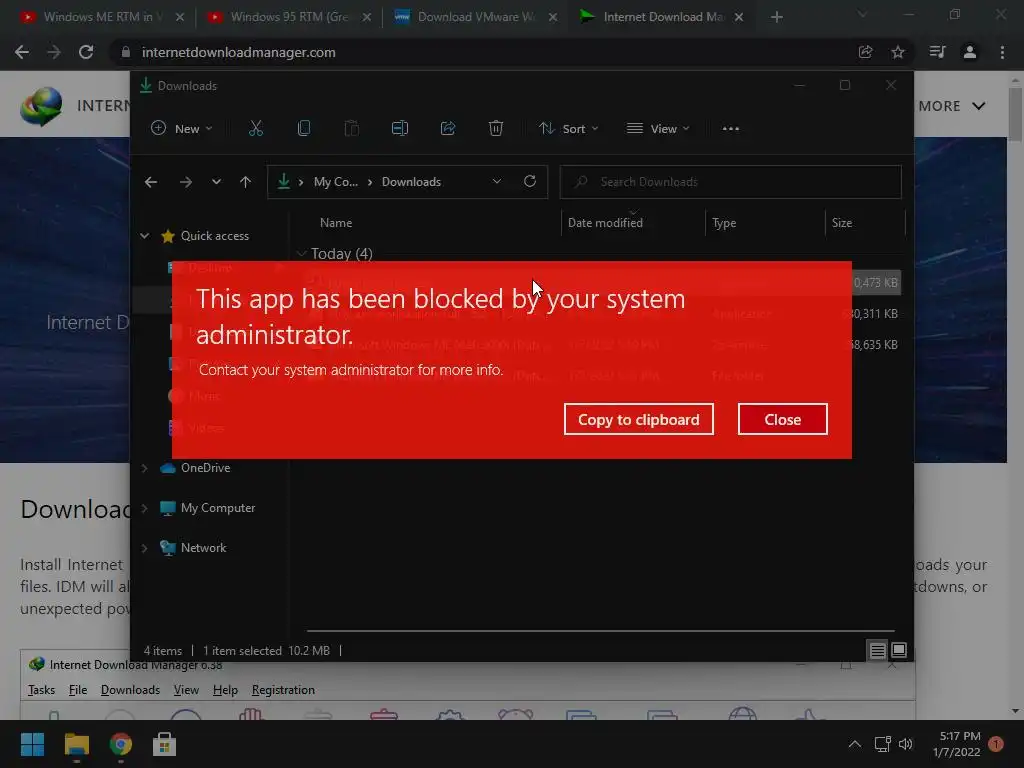Open the Windows Start menu

[x=32, y=744]
